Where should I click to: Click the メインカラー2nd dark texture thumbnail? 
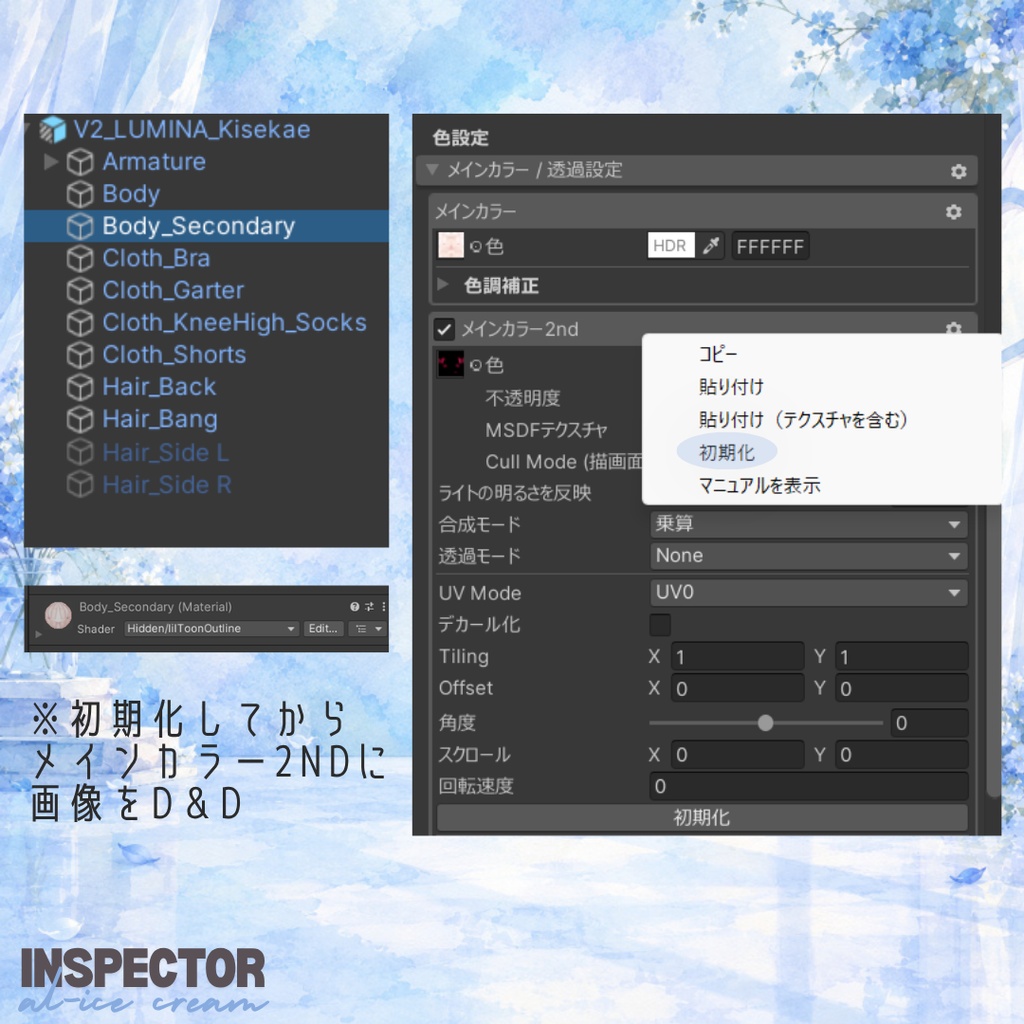(451, 364)
